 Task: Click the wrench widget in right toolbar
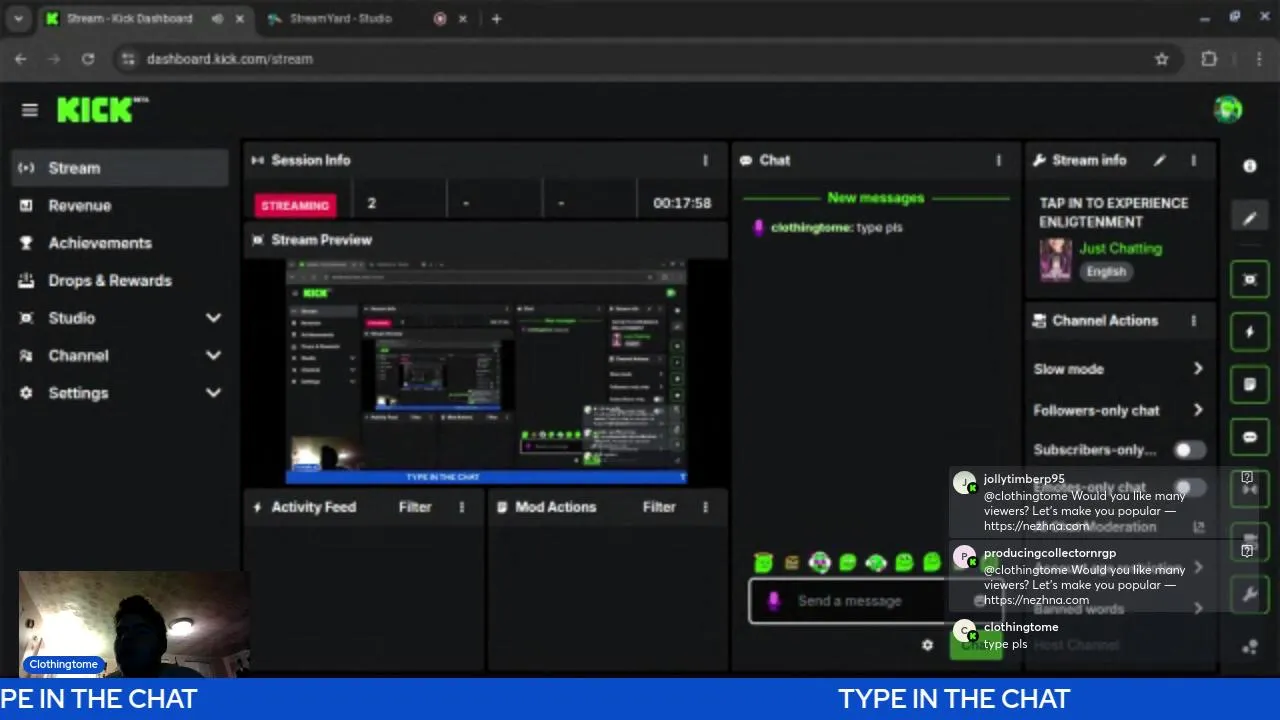click(x=1249, y=595)
